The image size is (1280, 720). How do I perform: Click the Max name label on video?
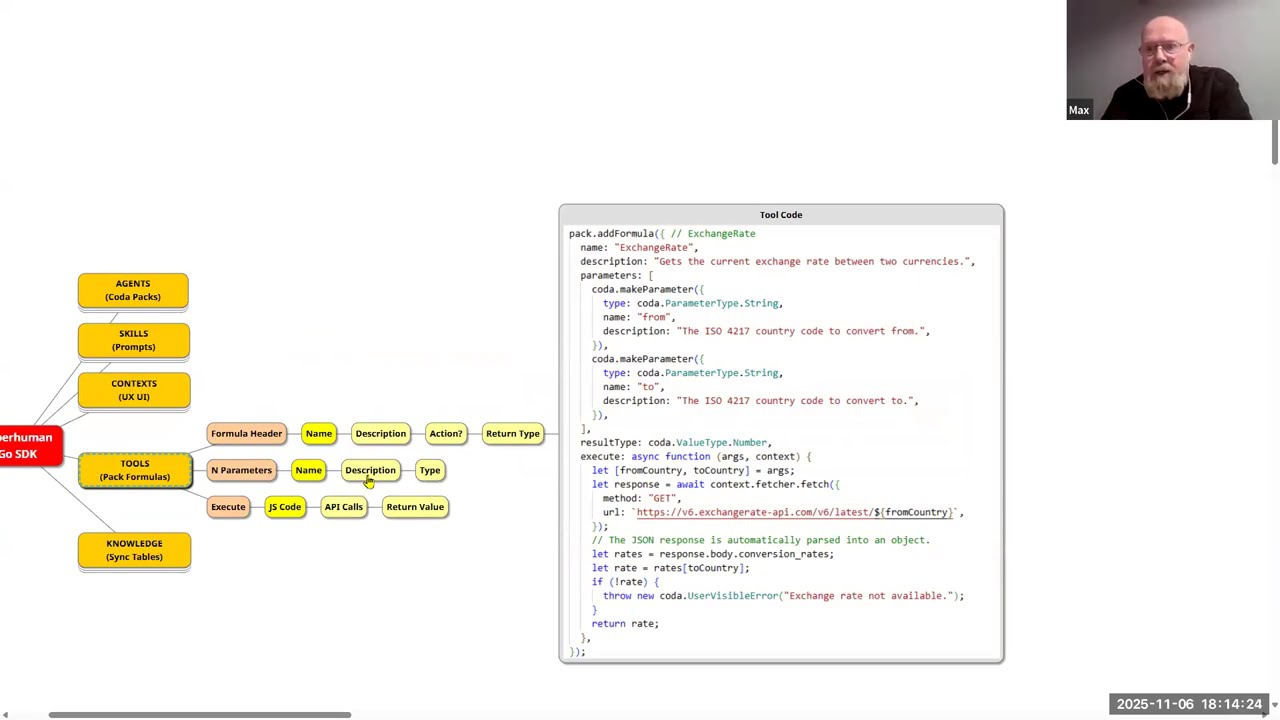[x=1078, y=110]
